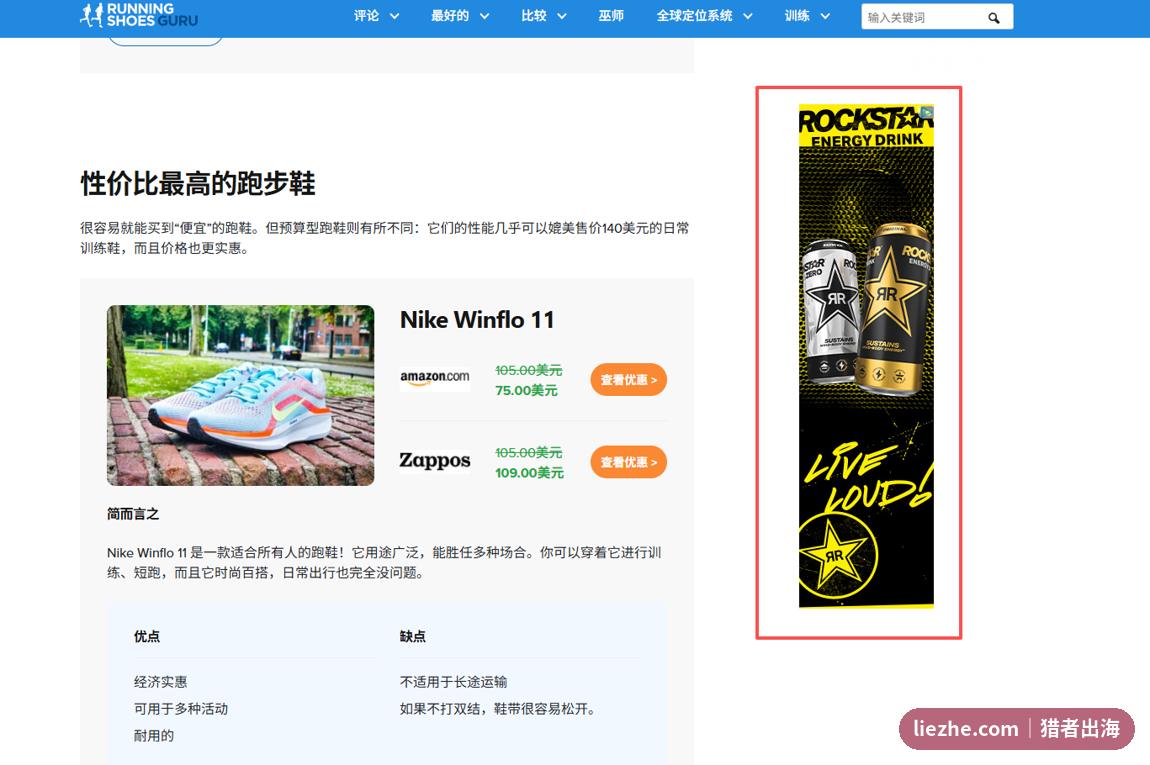Click the 优点 column header
This screenshot has width=1150, height=765.
click(147, 636)
